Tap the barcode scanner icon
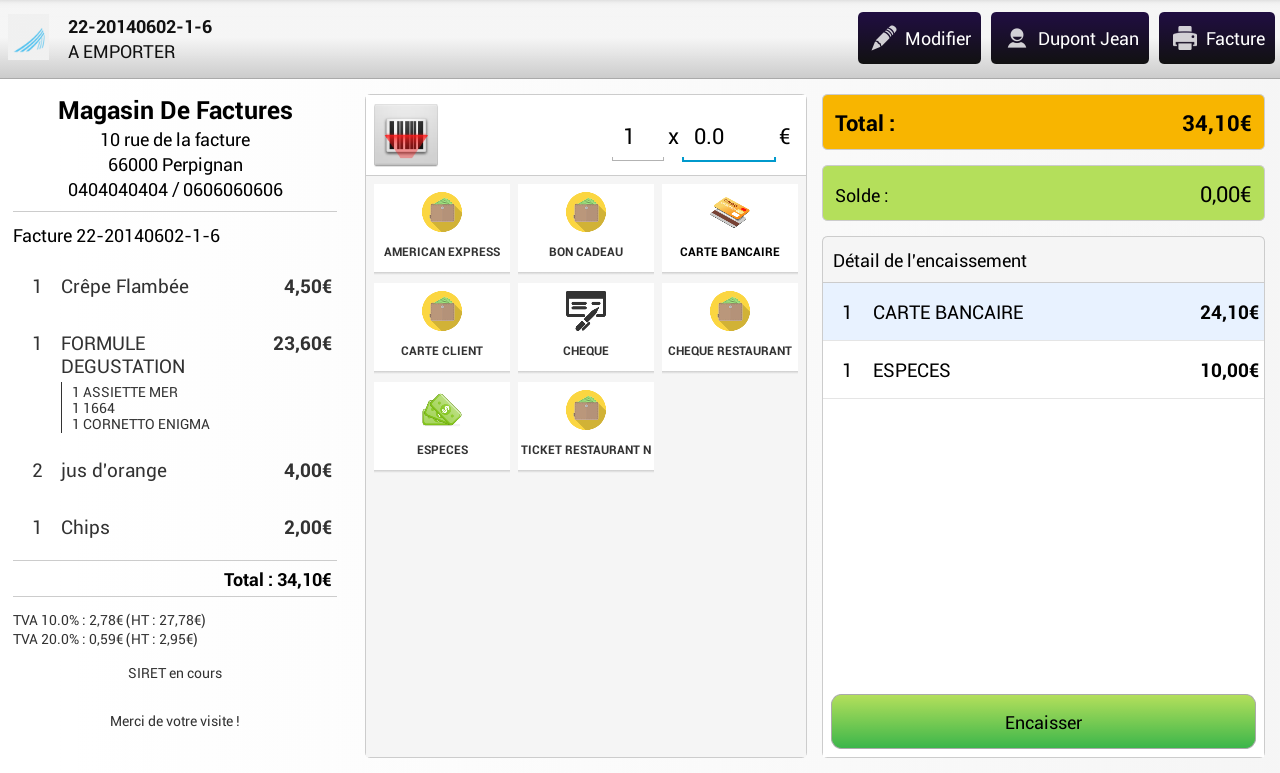The height and width of the screenshot is (773, 1280). point(406,135)
